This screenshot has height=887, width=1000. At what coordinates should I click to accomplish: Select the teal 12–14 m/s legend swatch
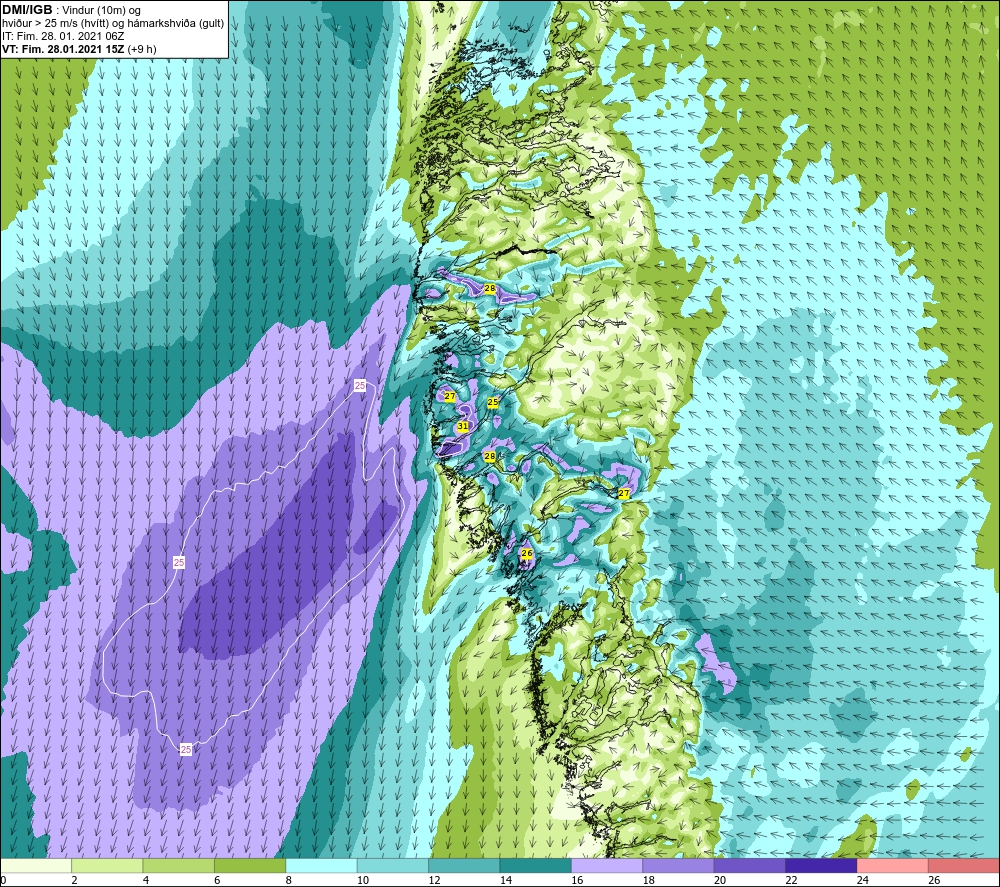(x=464, y=866)
